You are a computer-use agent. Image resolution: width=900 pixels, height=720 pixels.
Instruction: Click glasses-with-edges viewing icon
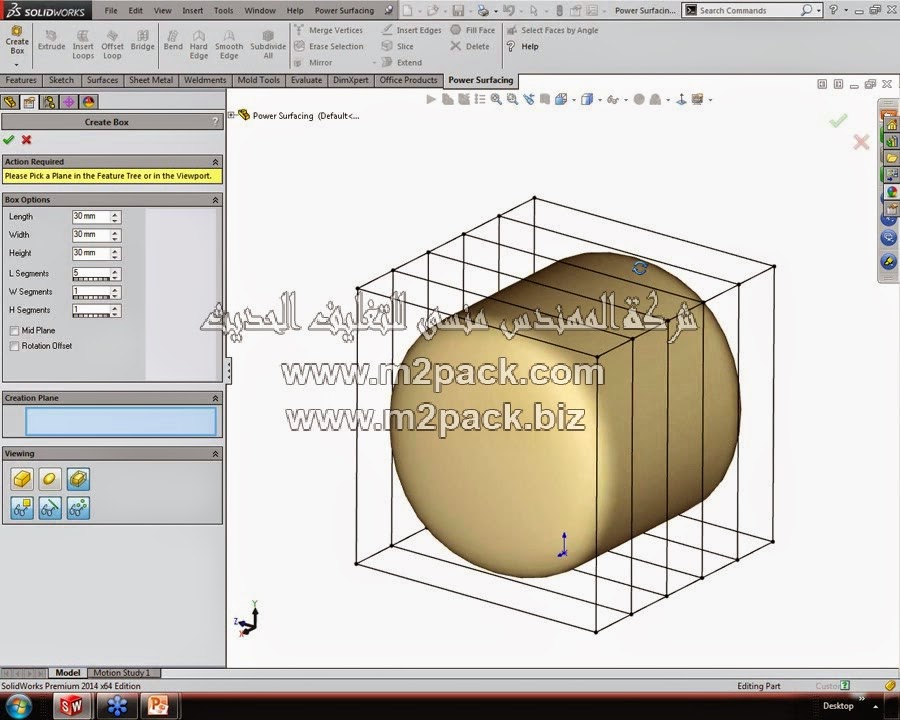click(50, 508)
